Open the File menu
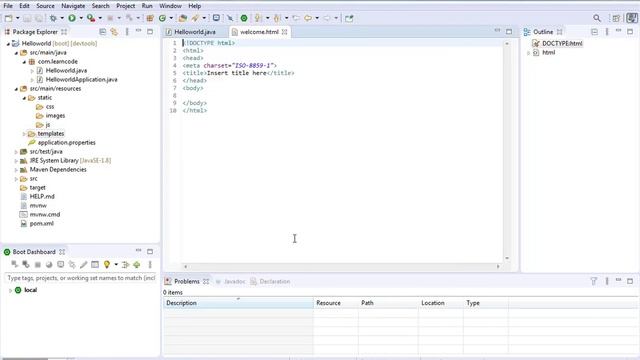Screen dimensions: 640x360 pyautogui.click(x=8, y=6)
